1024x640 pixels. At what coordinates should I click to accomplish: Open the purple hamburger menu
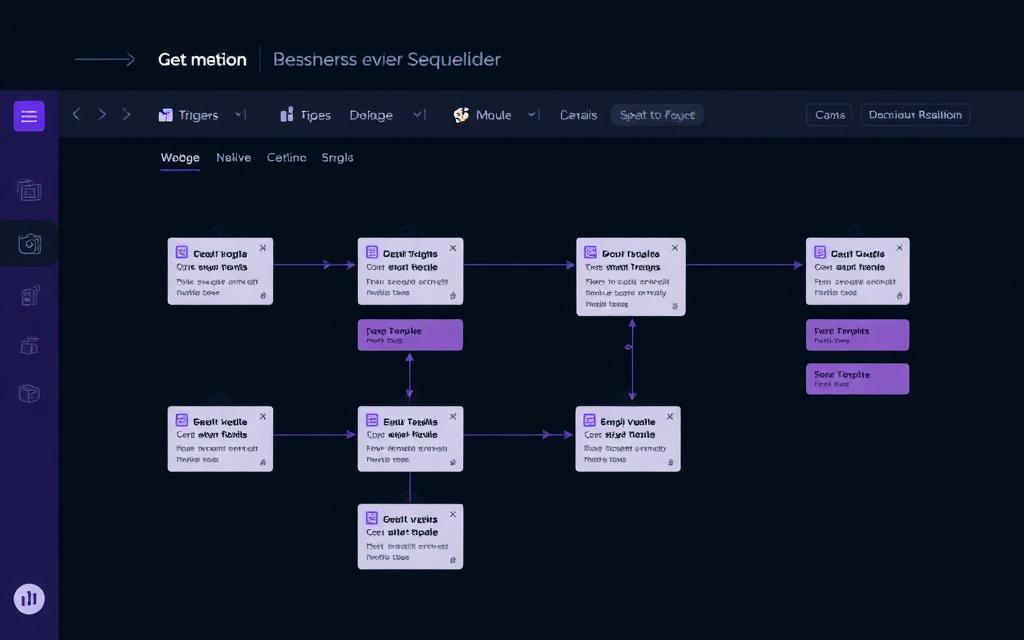(x=29, y=116)
